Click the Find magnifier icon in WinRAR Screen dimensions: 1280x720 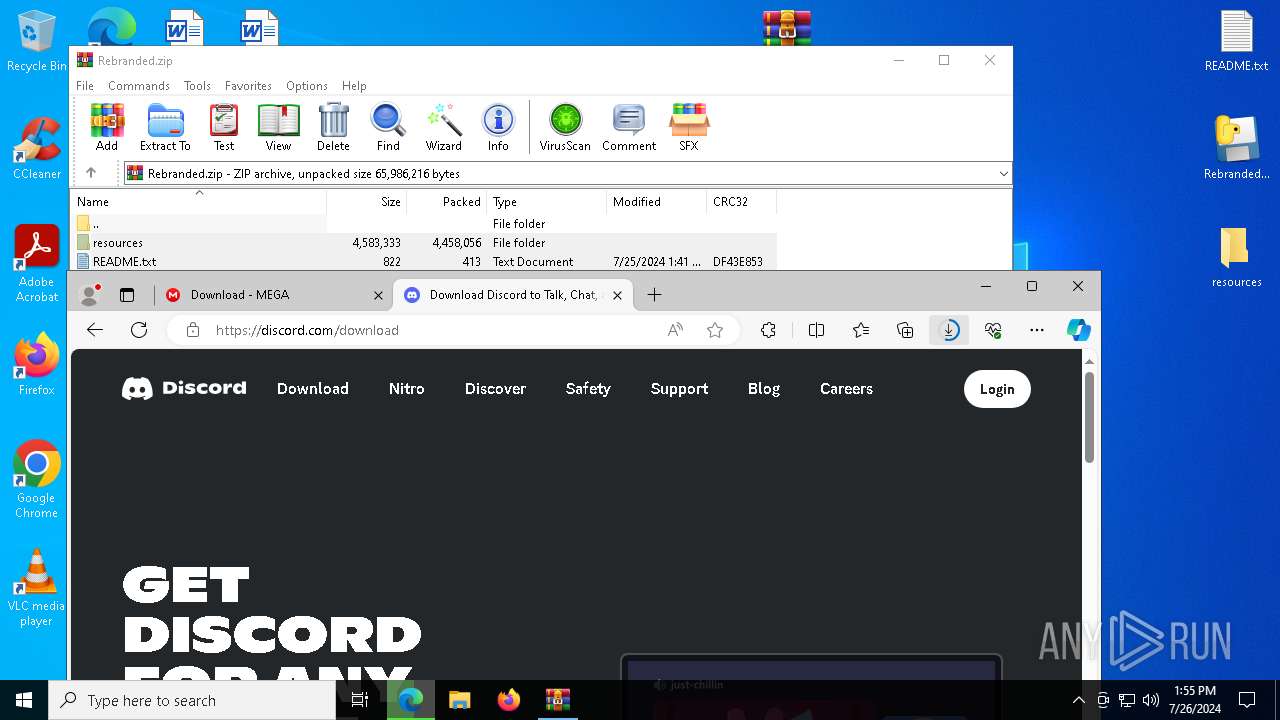[x=388, y=127]
